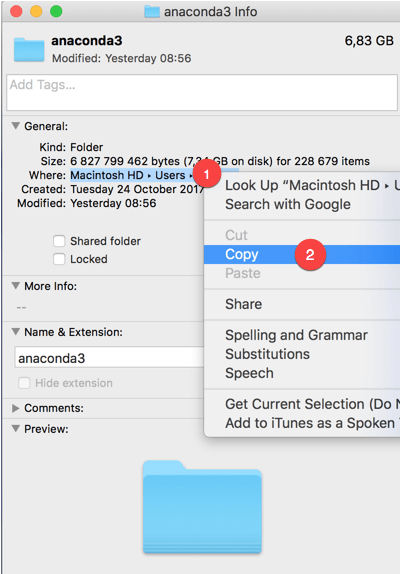
Task: Collapse the General section
Action: (x=15, y=126)
